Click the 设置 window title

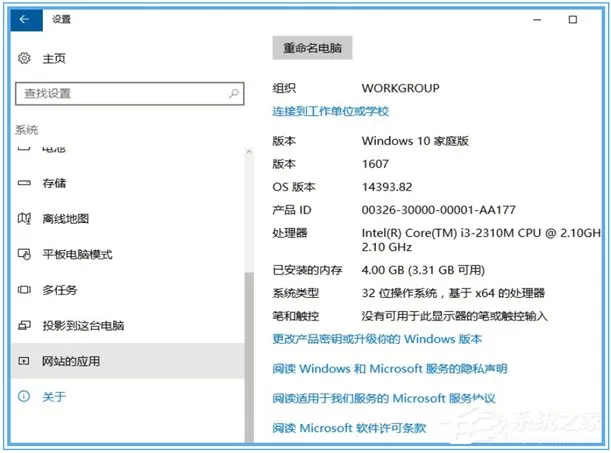point(62,19)
